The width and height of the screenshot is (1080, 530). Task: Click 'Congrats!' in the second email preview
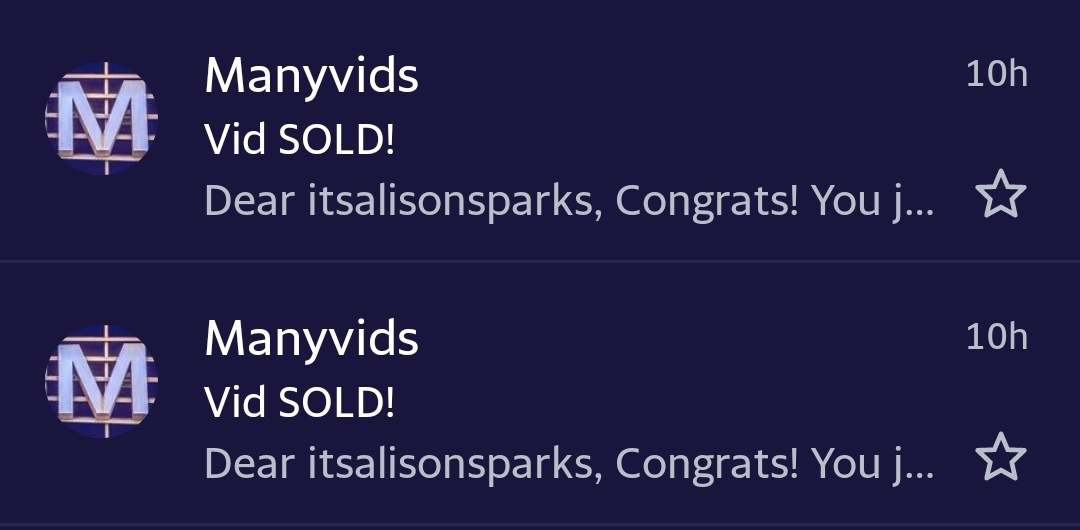tap(707, 463)
